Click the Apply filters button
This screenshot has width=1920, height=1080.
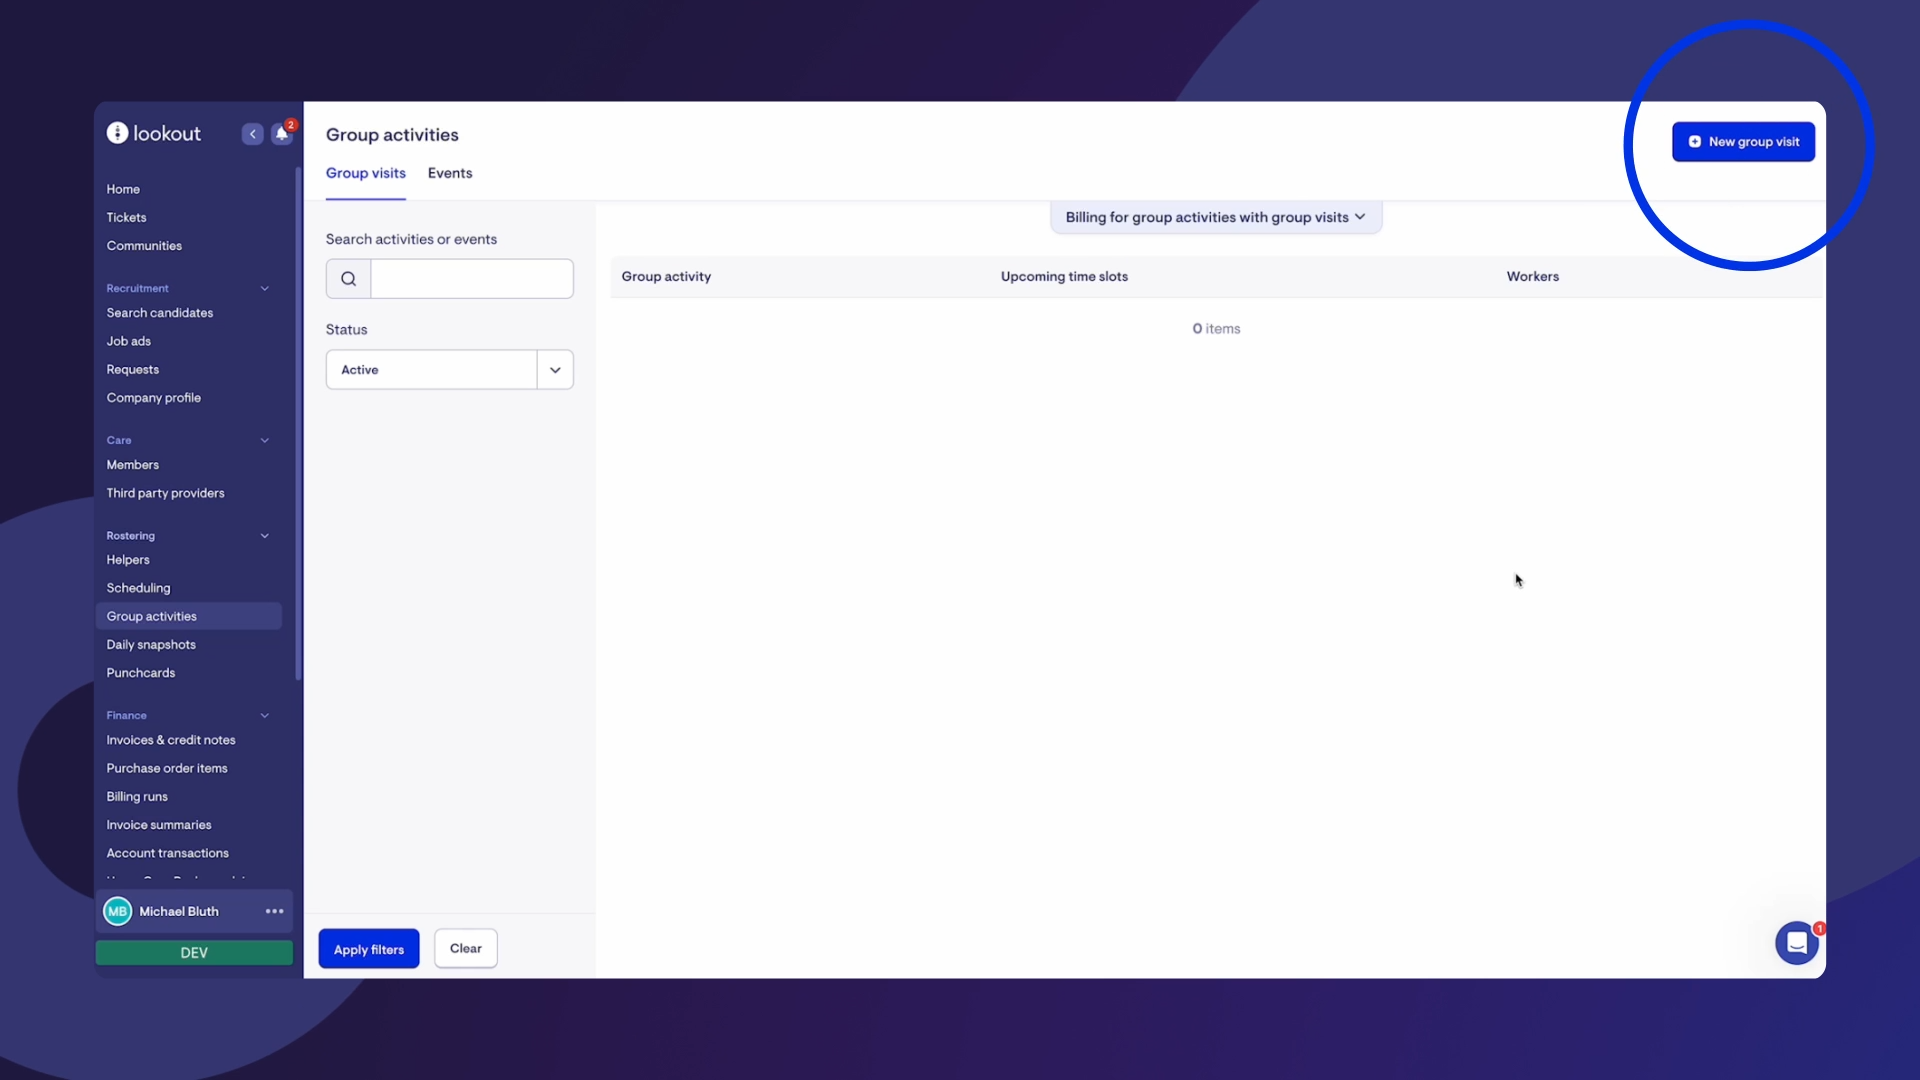click(369, 949)
